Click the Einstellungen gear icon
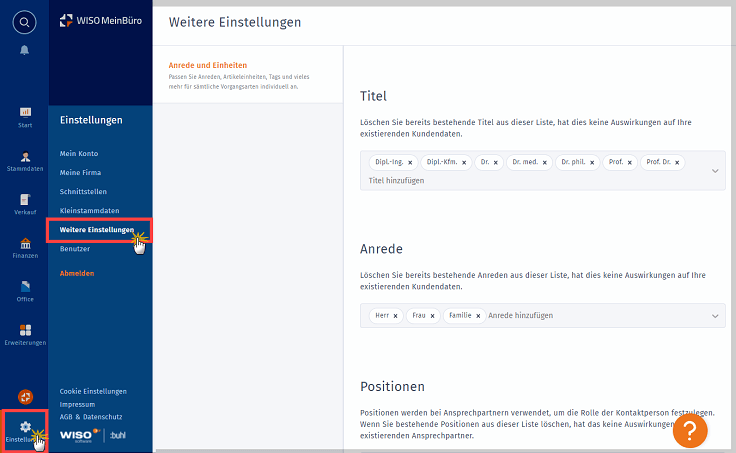Image resolution: width=736 pixels, height=453 pixels. tap(25, 427)
